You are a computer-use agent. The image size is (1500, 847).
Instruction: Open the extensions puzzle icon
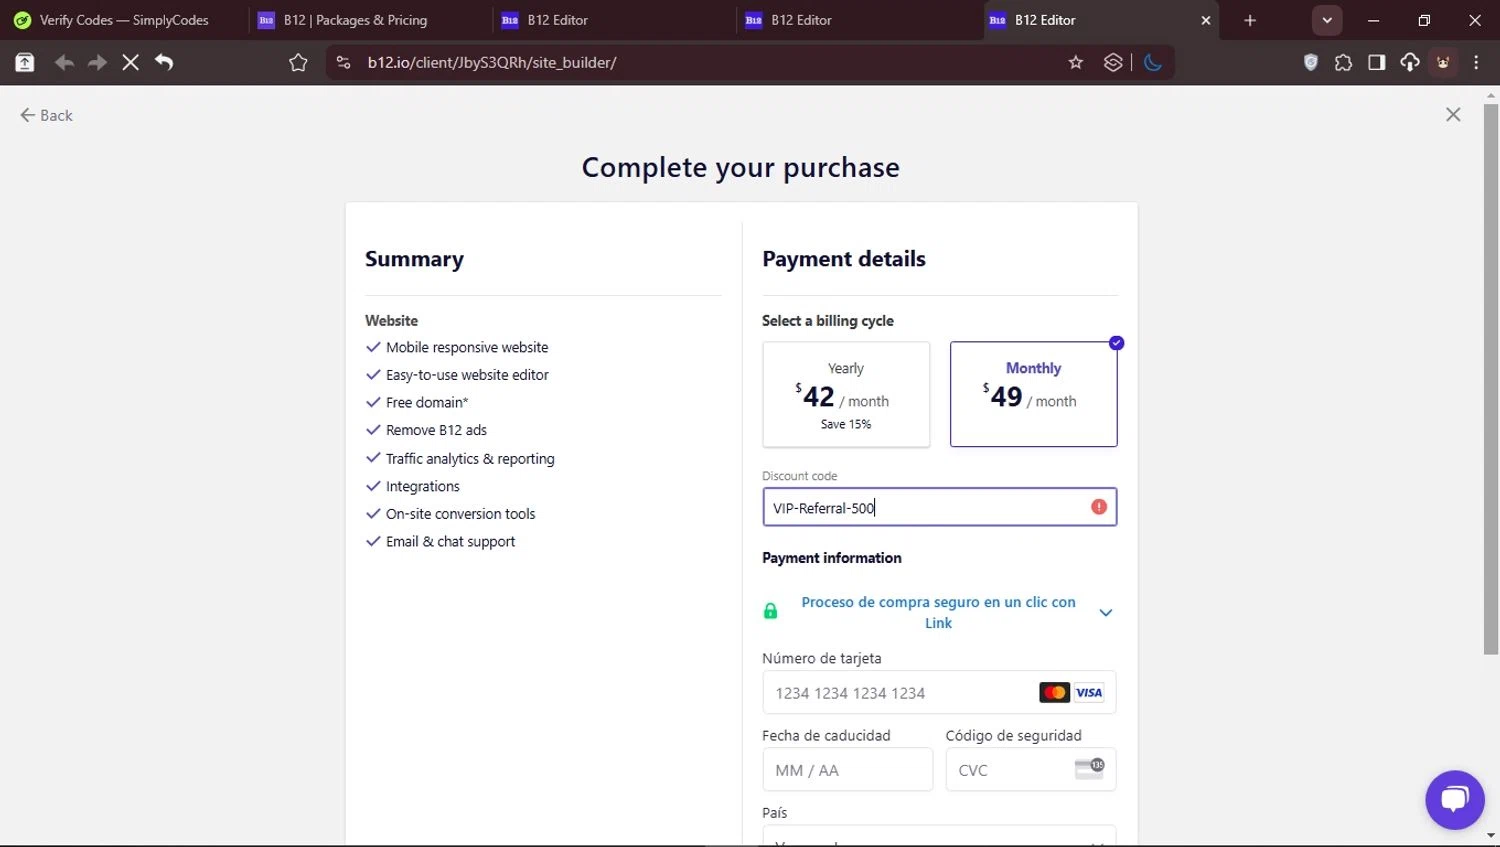coord(1344,62)
